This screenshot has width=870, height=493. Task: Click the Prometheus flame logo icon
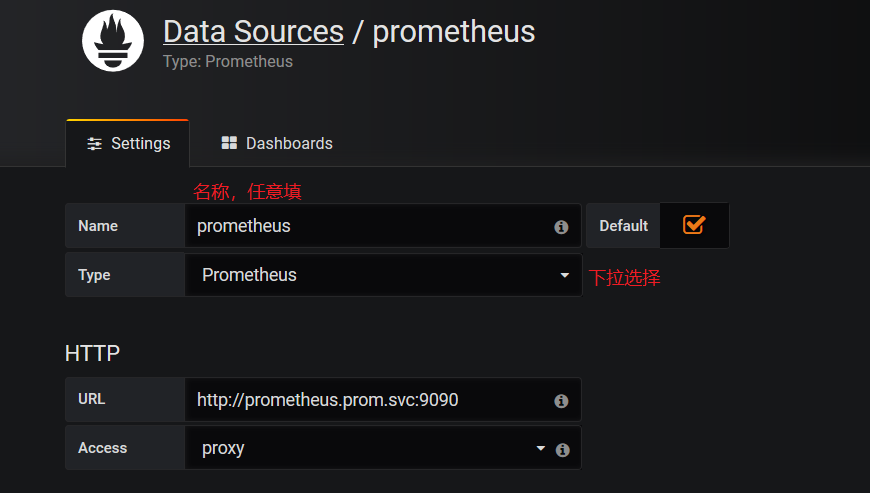click(x=113, y=41)
